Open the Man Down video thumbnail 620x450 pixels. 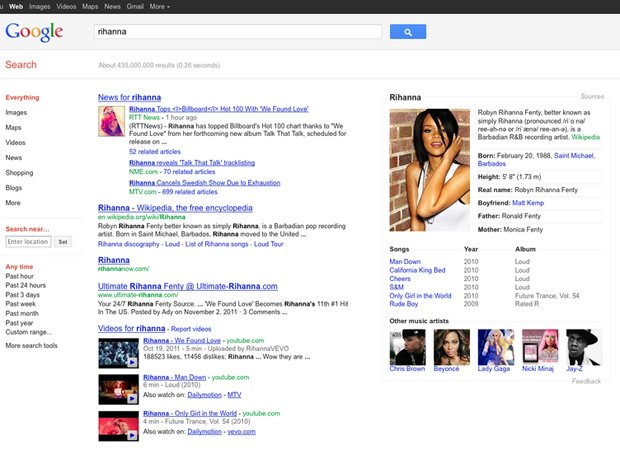(x=118, y=388)
